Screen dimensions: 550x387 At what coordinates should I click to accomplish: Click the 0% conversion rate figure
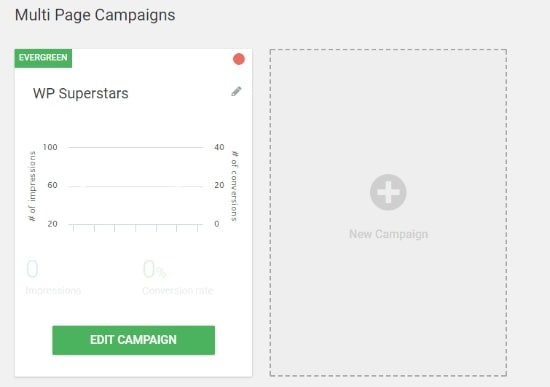click(x=154, y=269)
